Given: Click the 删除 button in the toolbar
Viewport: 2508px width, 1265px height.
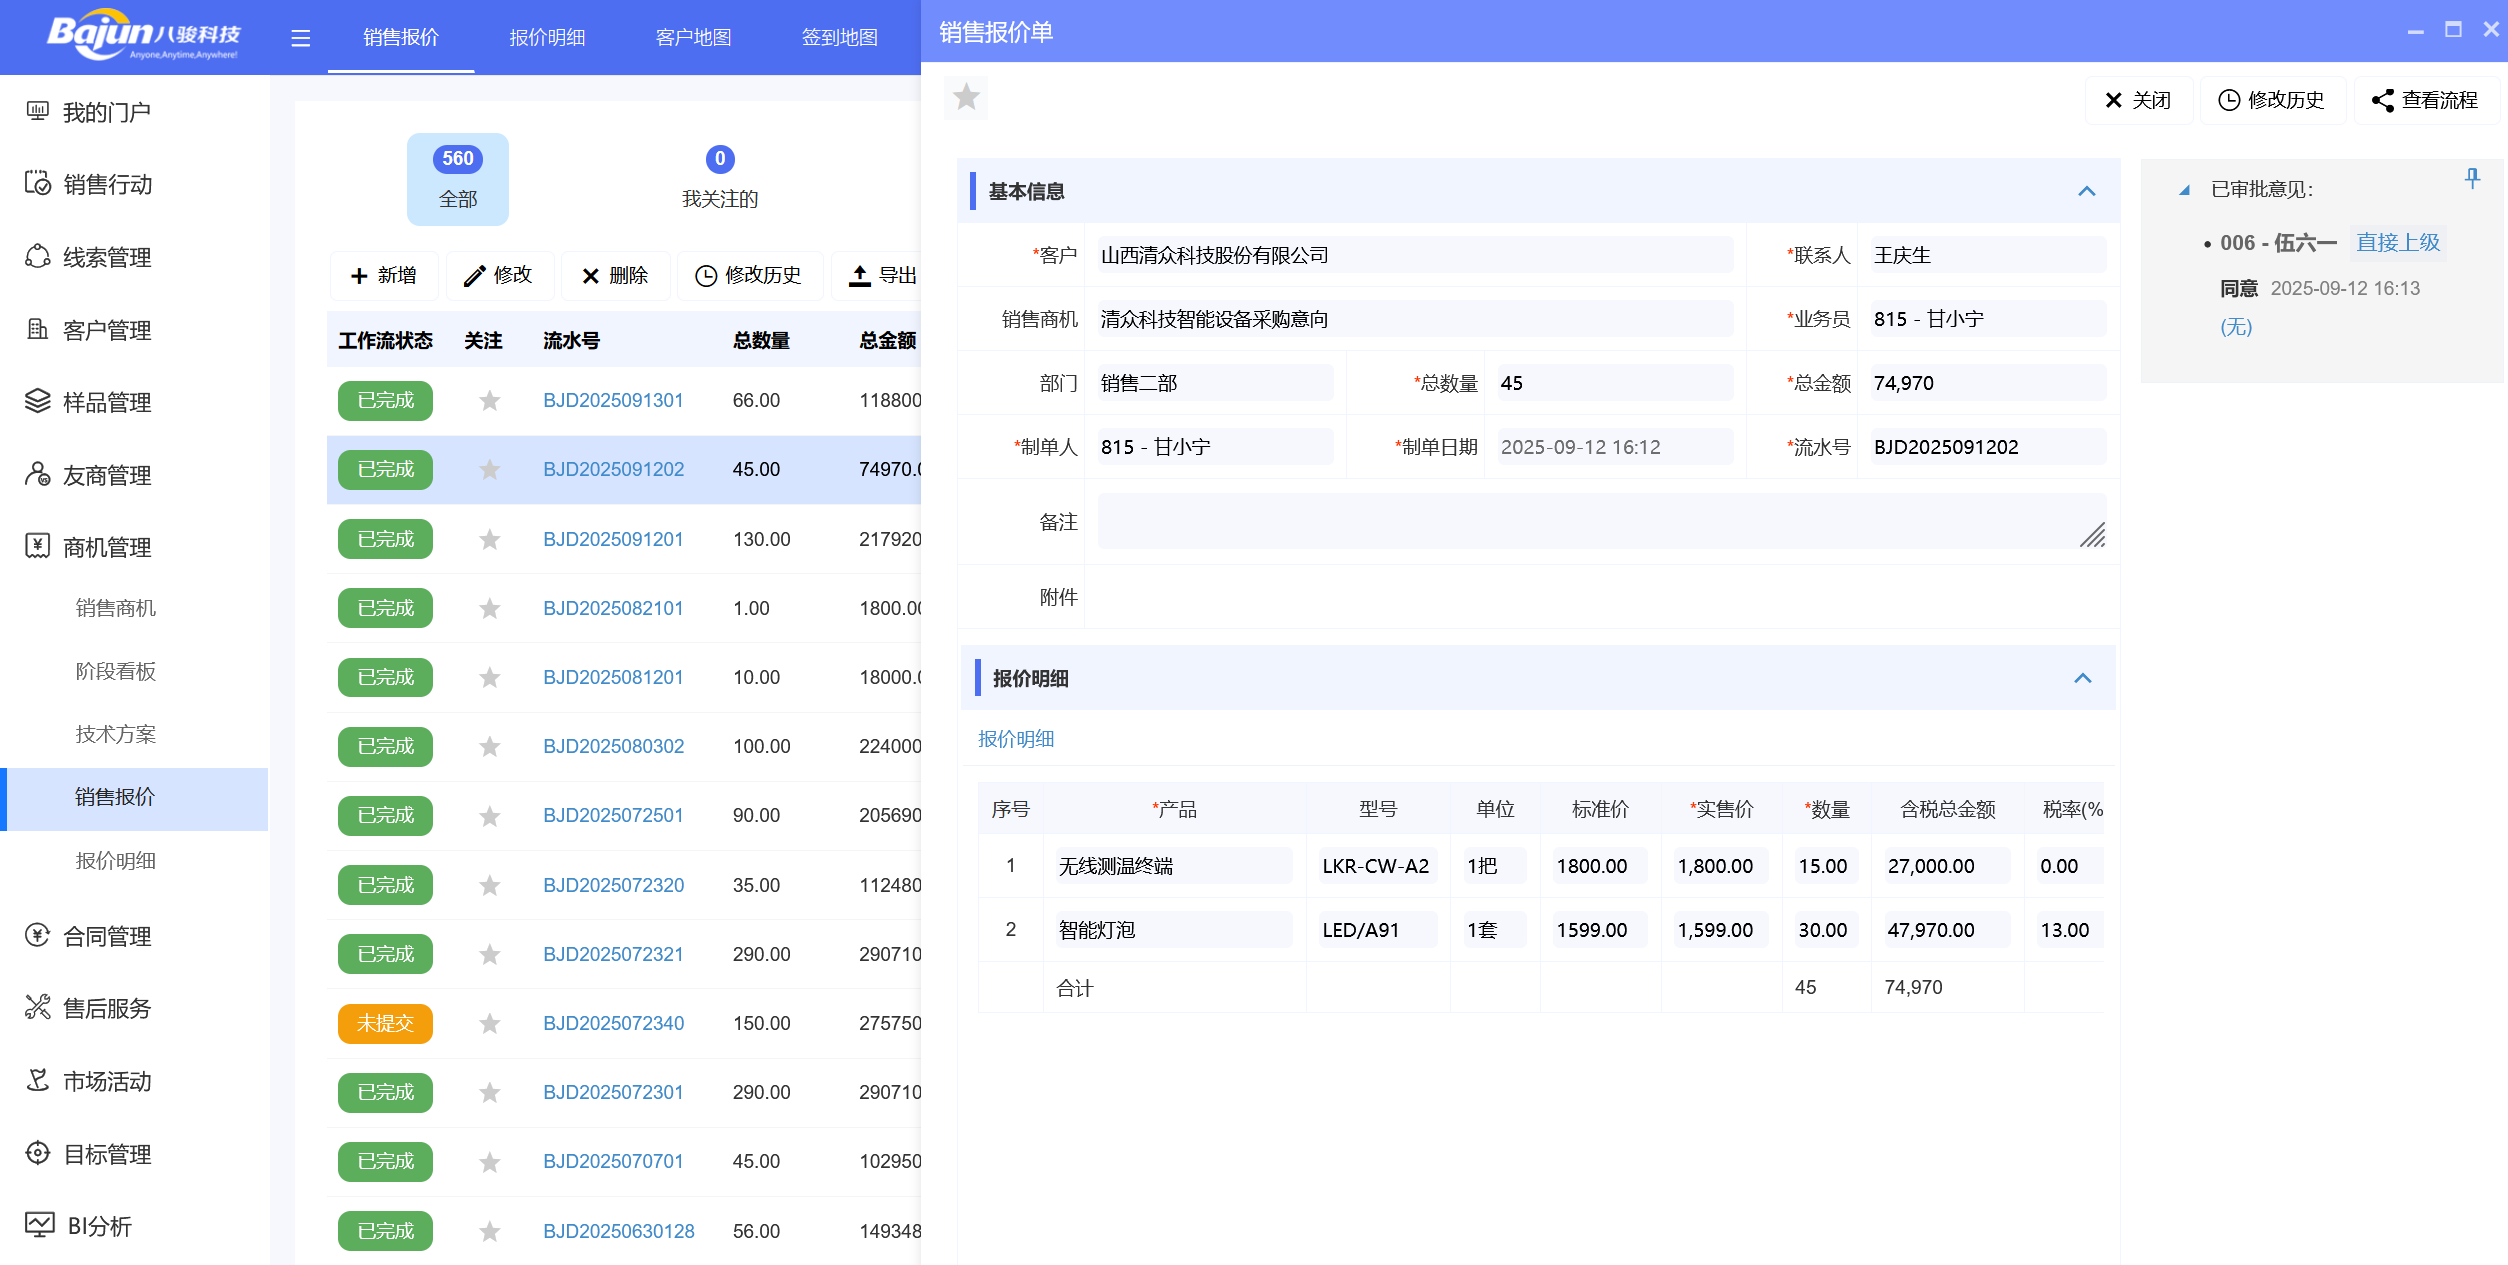Looking at the screenshot, I should point(616,275).
